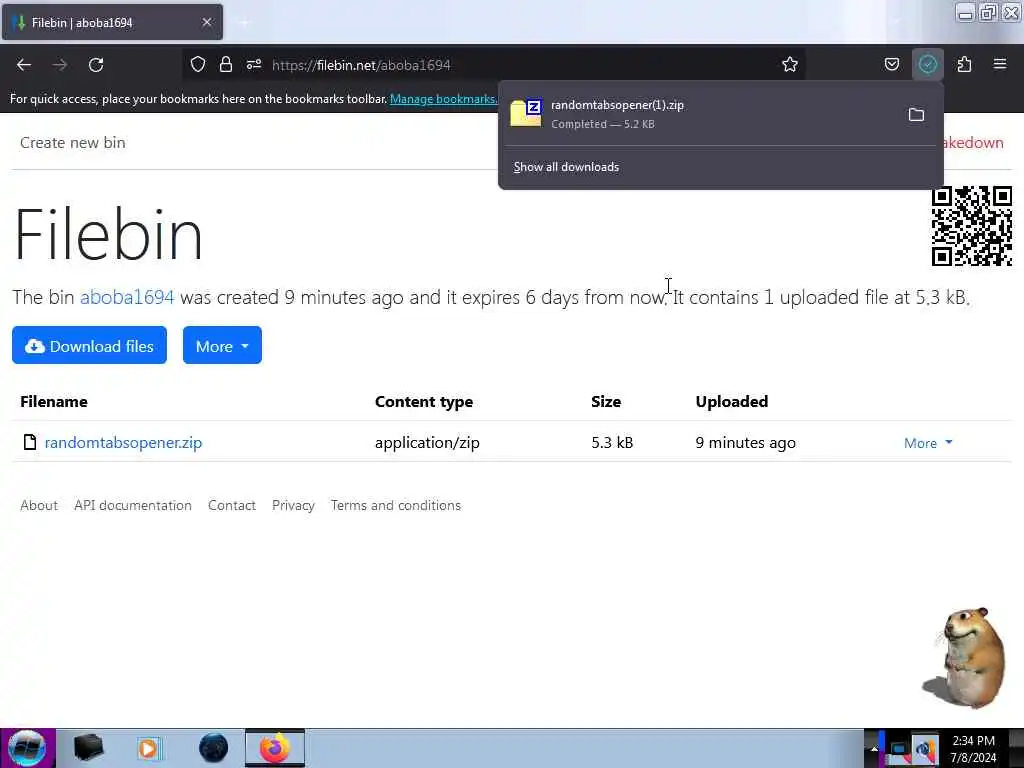Click the Filename column header
The width and height of the screenshot is (1024, 768).
click(x=54, y=402)
